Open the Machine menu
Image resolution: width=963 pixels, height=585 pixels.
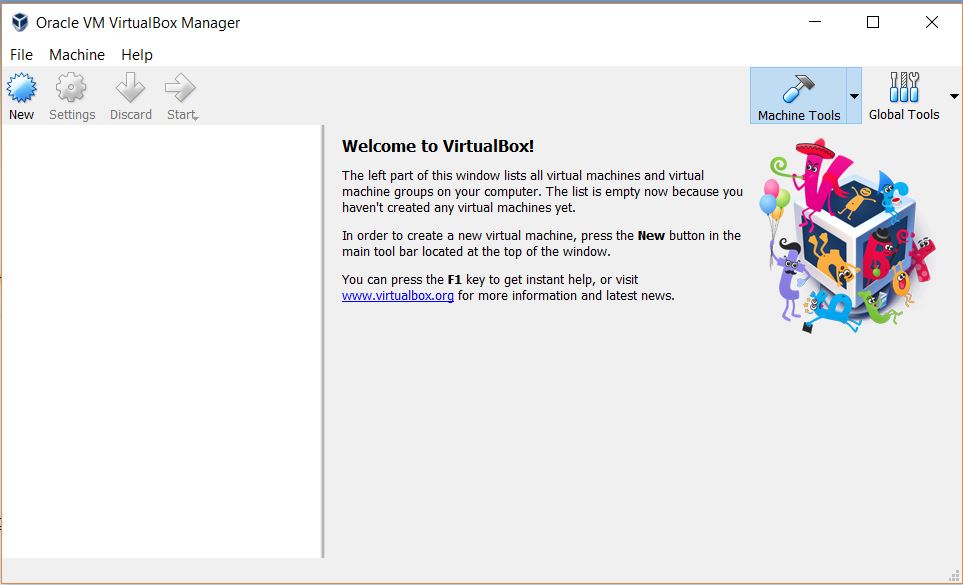point(76,55)
